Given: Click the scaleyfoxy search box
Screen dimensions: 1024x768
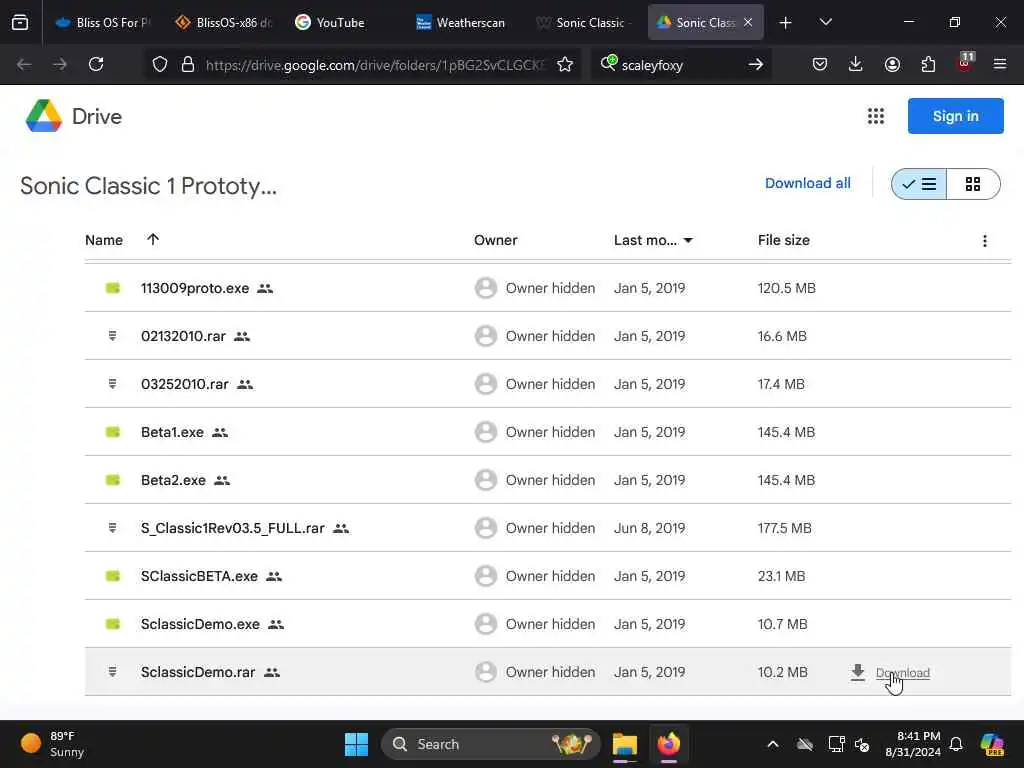Looking at the screenshot, I should pyautogui.click(x=679, y=65).
